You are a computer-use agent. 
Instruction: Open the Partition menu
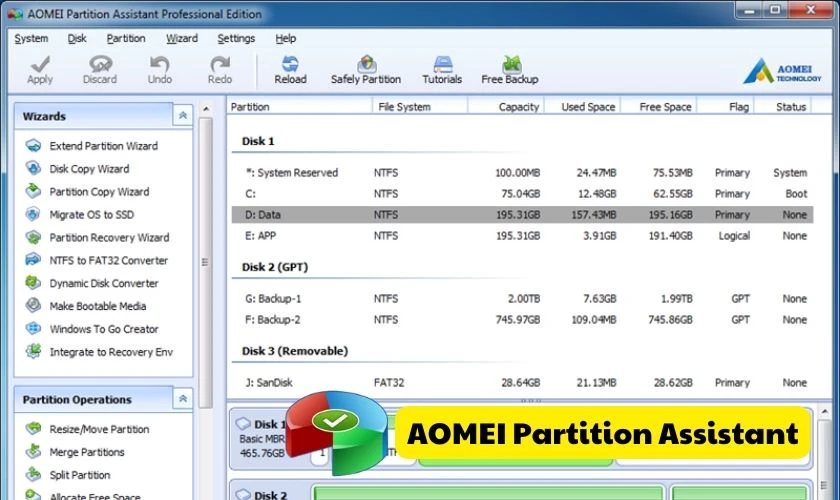pos(126,39)
